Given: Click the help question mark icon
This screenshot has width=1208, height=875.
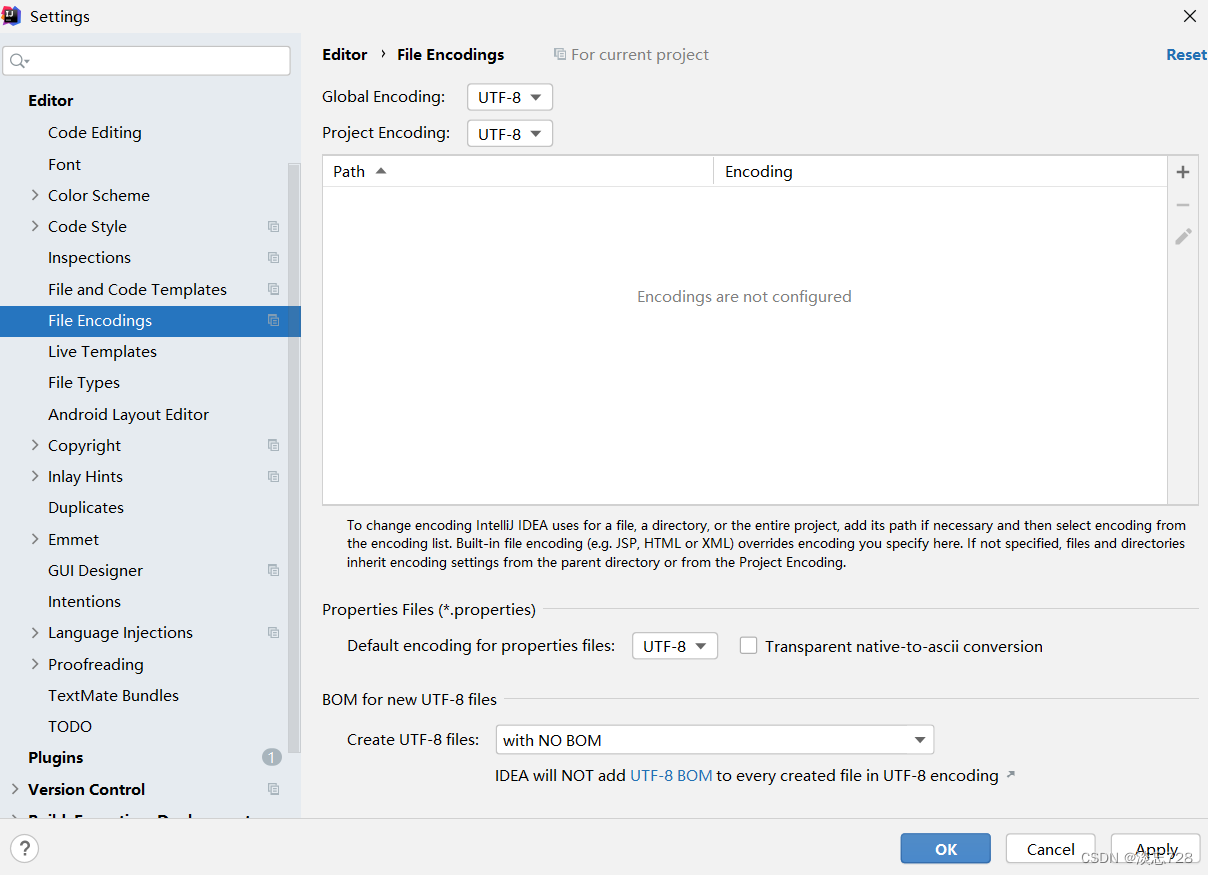Looking at the screenshot, I should [x=24, y=849].
